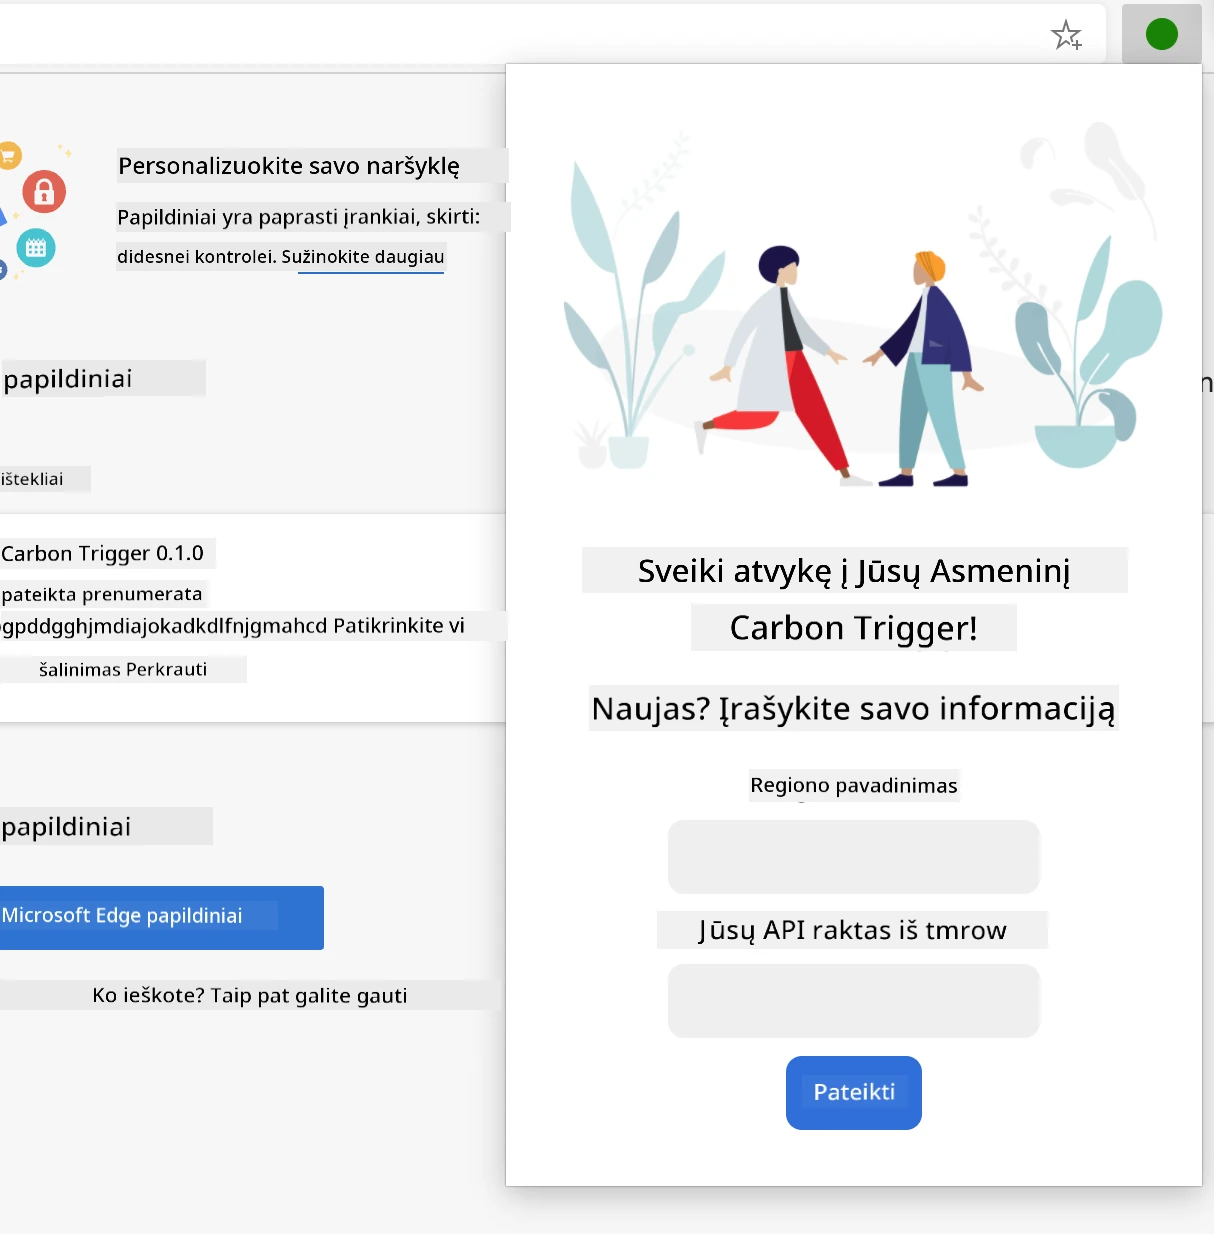Click the add-to-favorites star icon
The image size is (1214, 1234).
pos(1066,36)
